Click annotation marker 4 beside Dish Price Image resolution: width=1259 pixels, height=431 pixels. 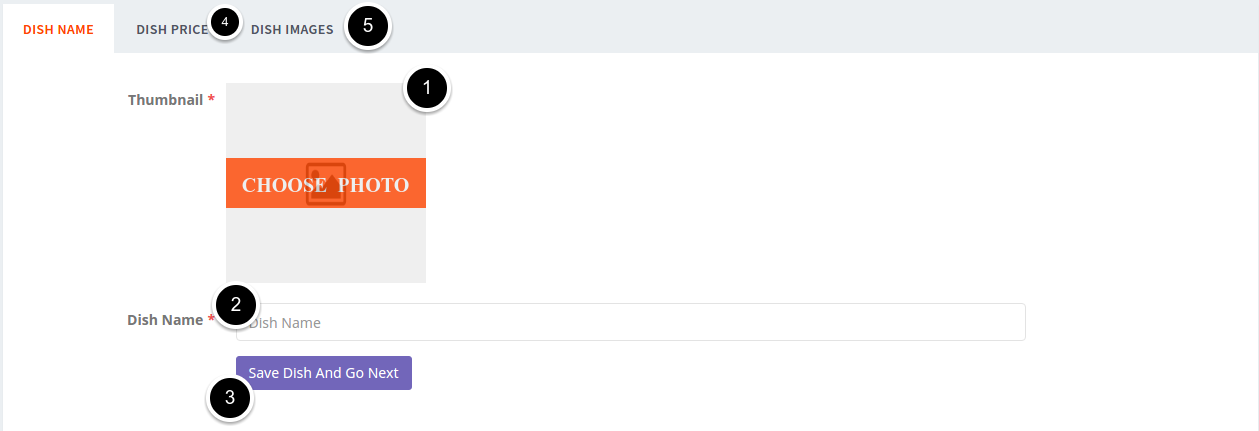point(225,22)
